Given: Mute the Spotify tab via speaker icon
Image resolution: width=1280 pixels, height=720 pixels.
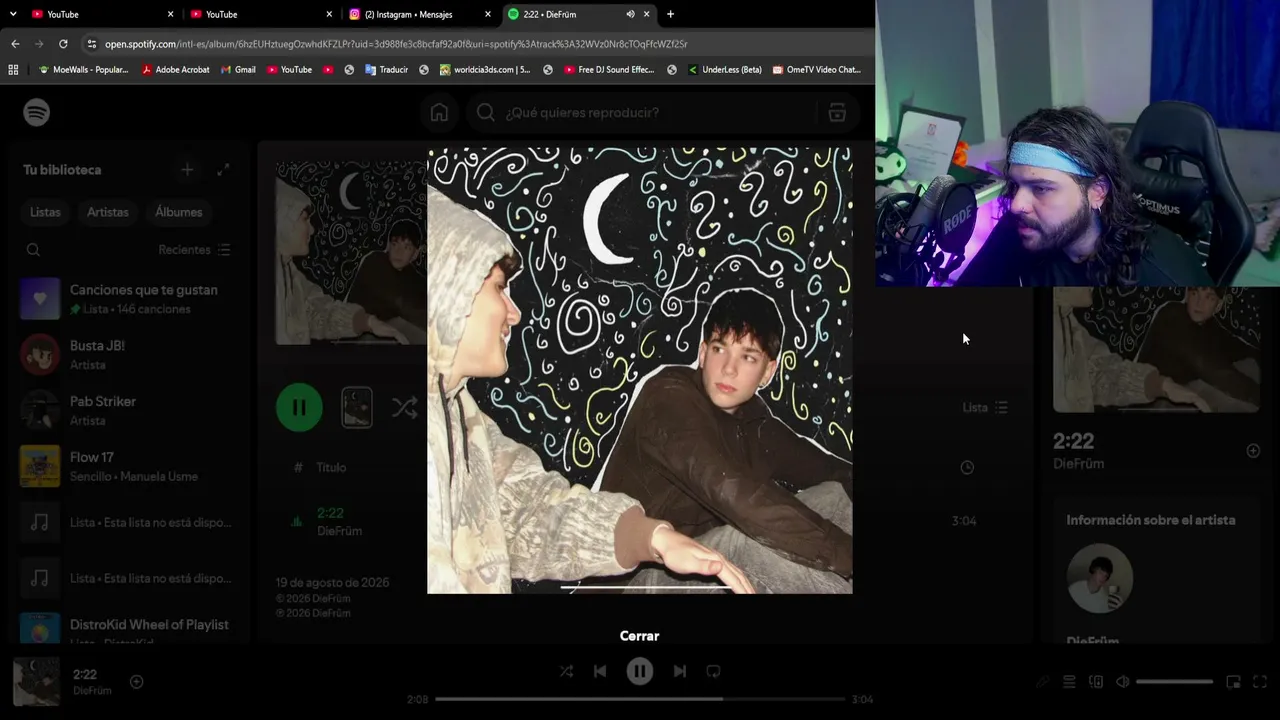Looking at the screenshot, I should (630, 14).
